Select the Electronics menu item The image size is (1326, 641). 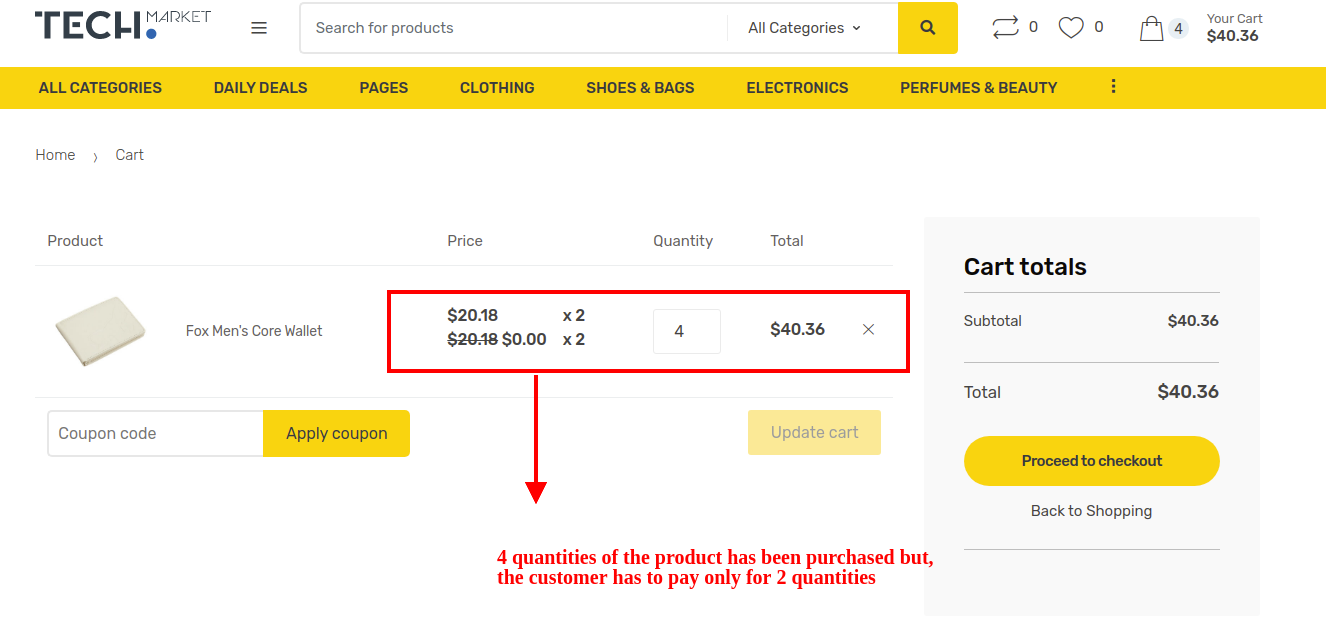pos(797,88)
